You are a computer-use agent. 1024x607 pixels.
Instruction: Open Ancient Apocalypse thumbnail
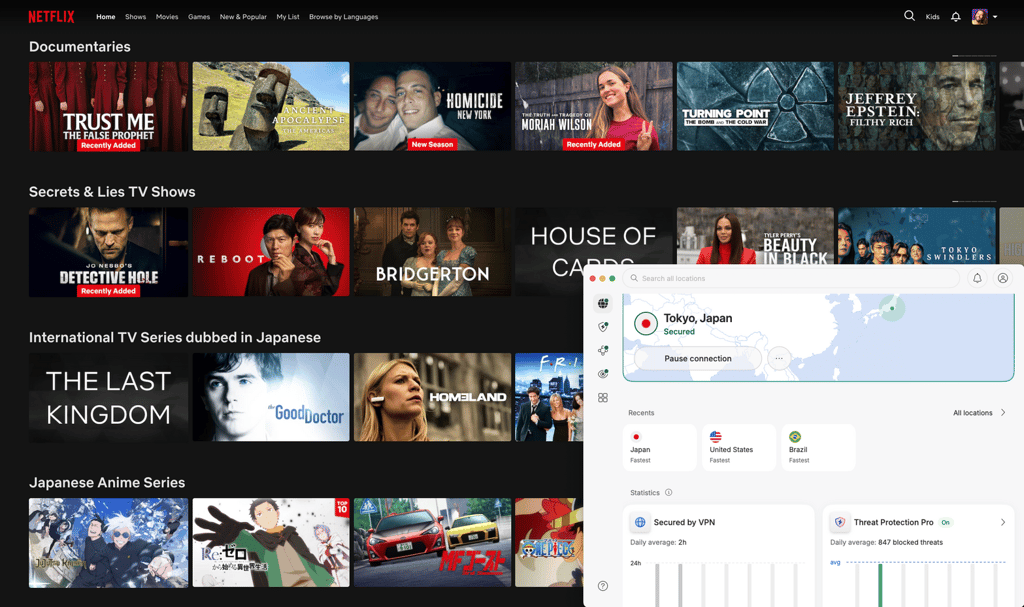(271, 107)
